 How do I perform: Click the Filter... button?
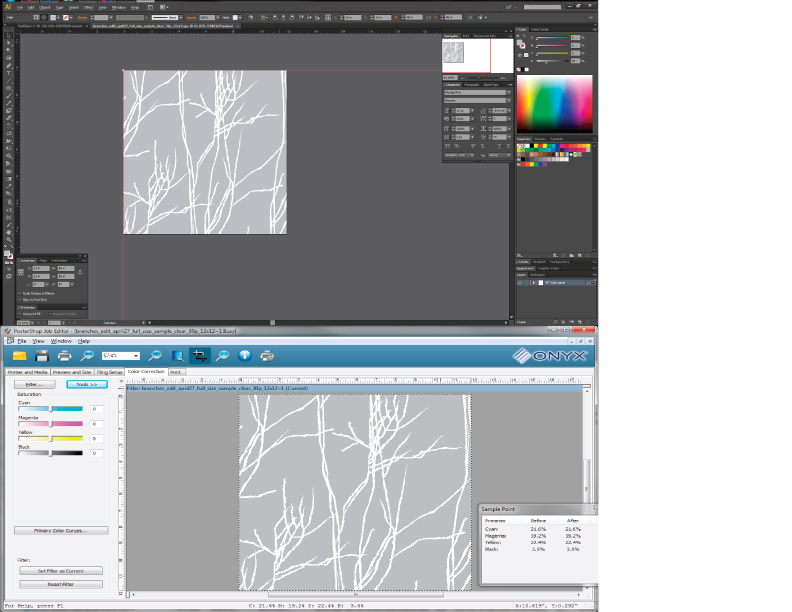point(35,384)
